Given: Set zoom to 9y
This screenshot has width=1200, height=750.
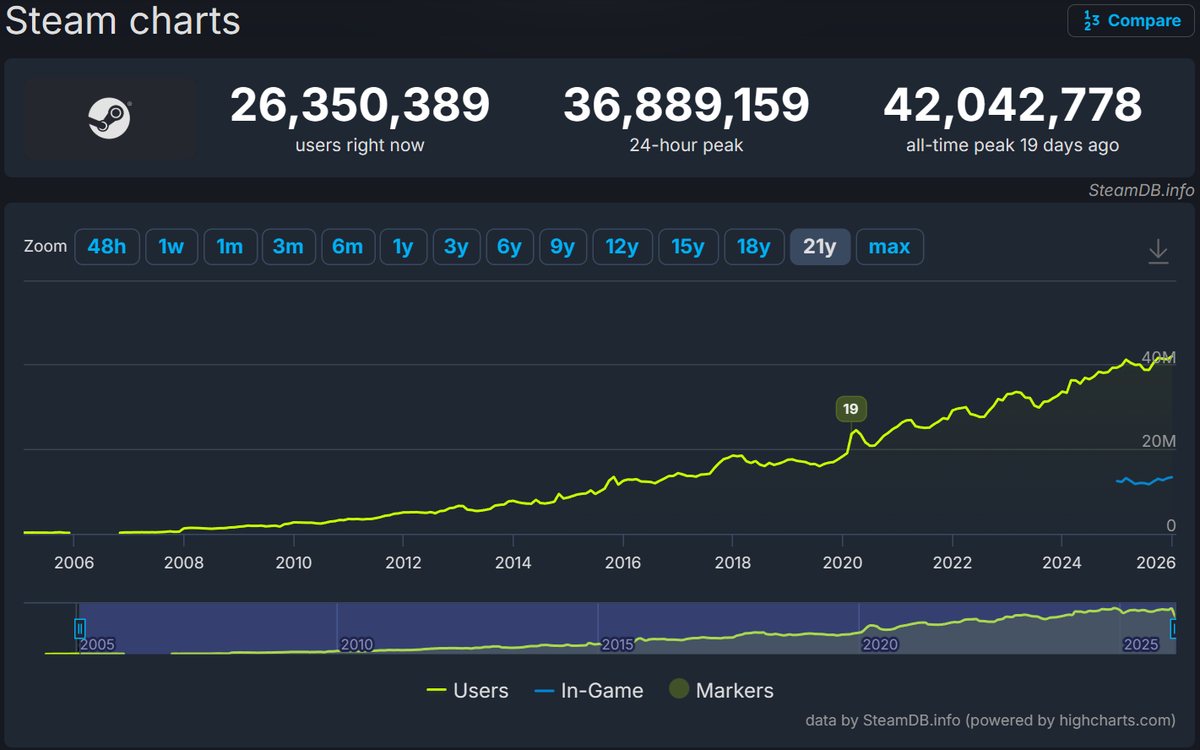Looking at the screenshot, I should point(563,247).
